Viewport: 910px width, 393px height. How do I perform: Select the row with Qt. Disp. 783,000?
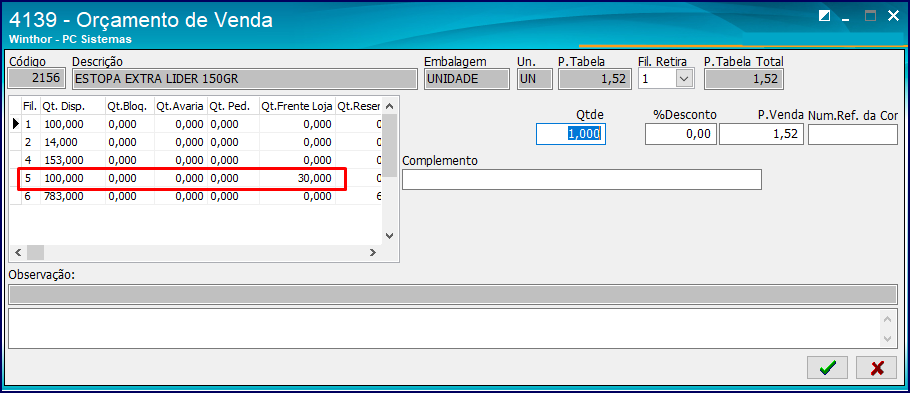(197, 196)
